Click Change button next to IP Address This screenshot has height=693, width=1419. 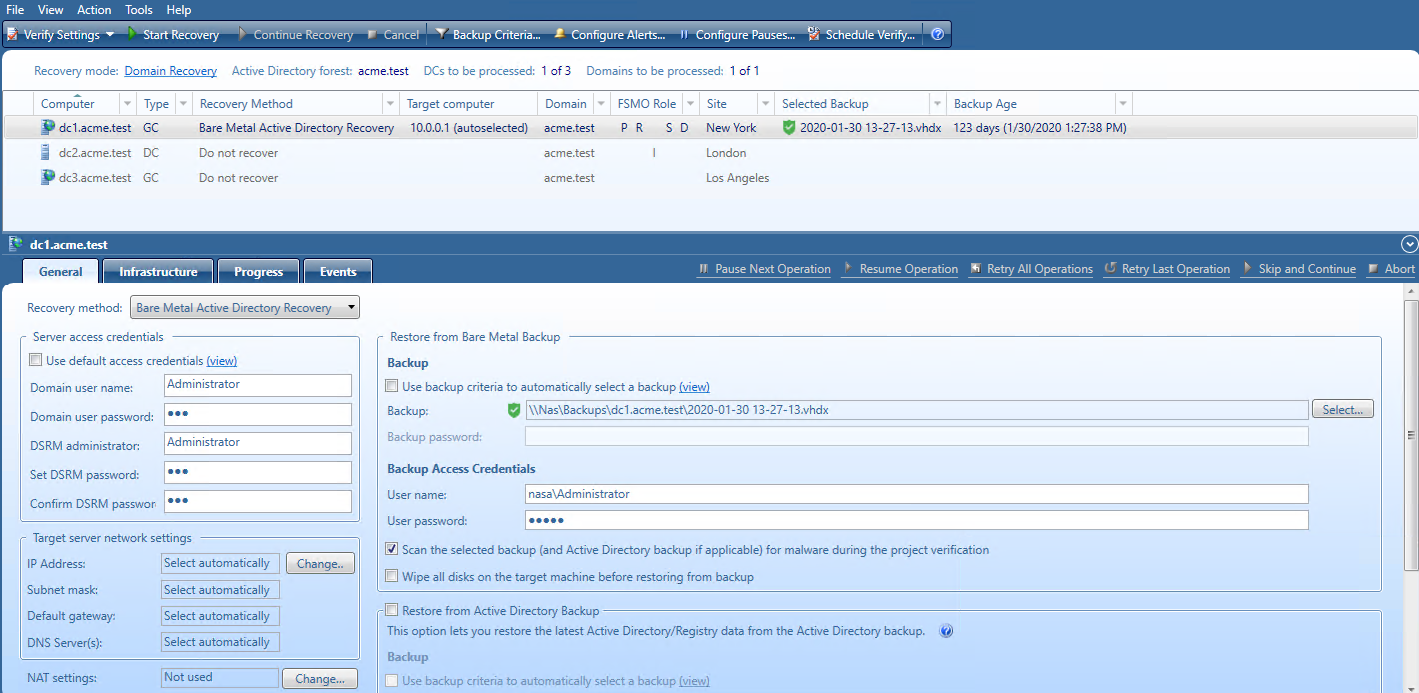click(x=320, y=563)
